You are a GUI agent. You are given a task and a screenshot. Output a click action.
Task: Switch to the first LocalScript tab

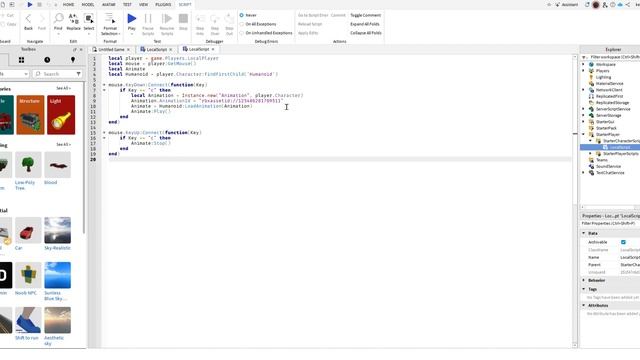(x=156, y=49)
